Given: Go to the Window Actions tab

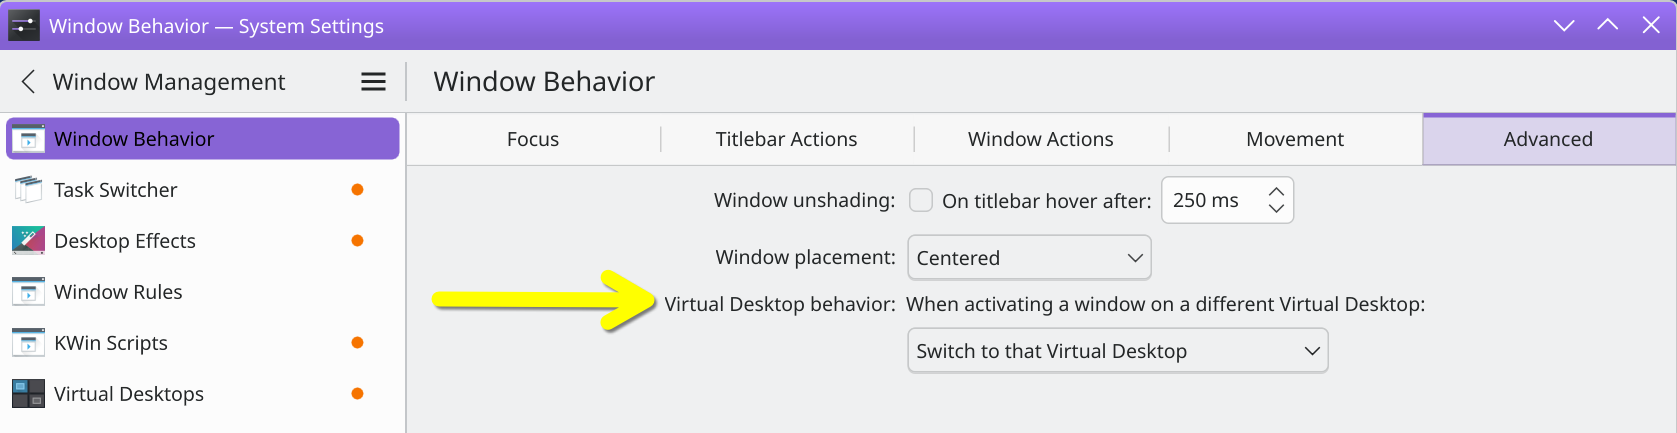Looking at the screenshot, I should coord(1041,139).
